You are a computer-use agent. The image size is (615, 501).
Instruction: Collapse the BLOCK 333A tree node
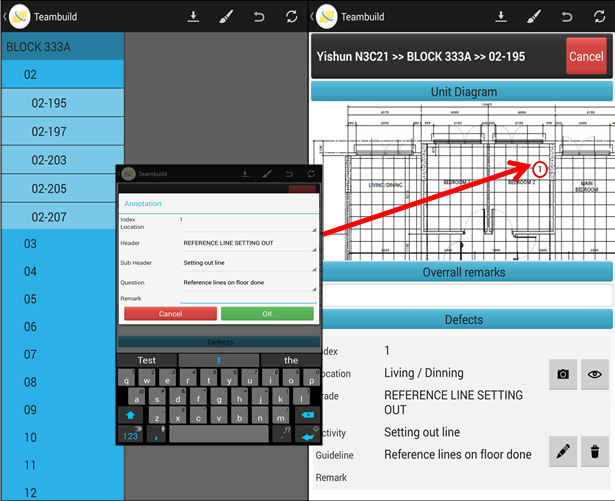click(62, 46)
